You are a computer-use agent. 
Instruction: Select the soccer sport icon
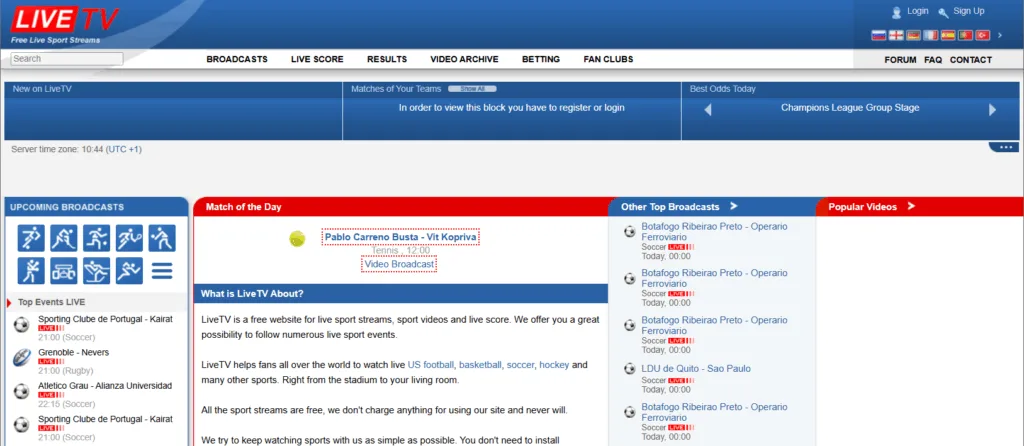tap(31, 238)
